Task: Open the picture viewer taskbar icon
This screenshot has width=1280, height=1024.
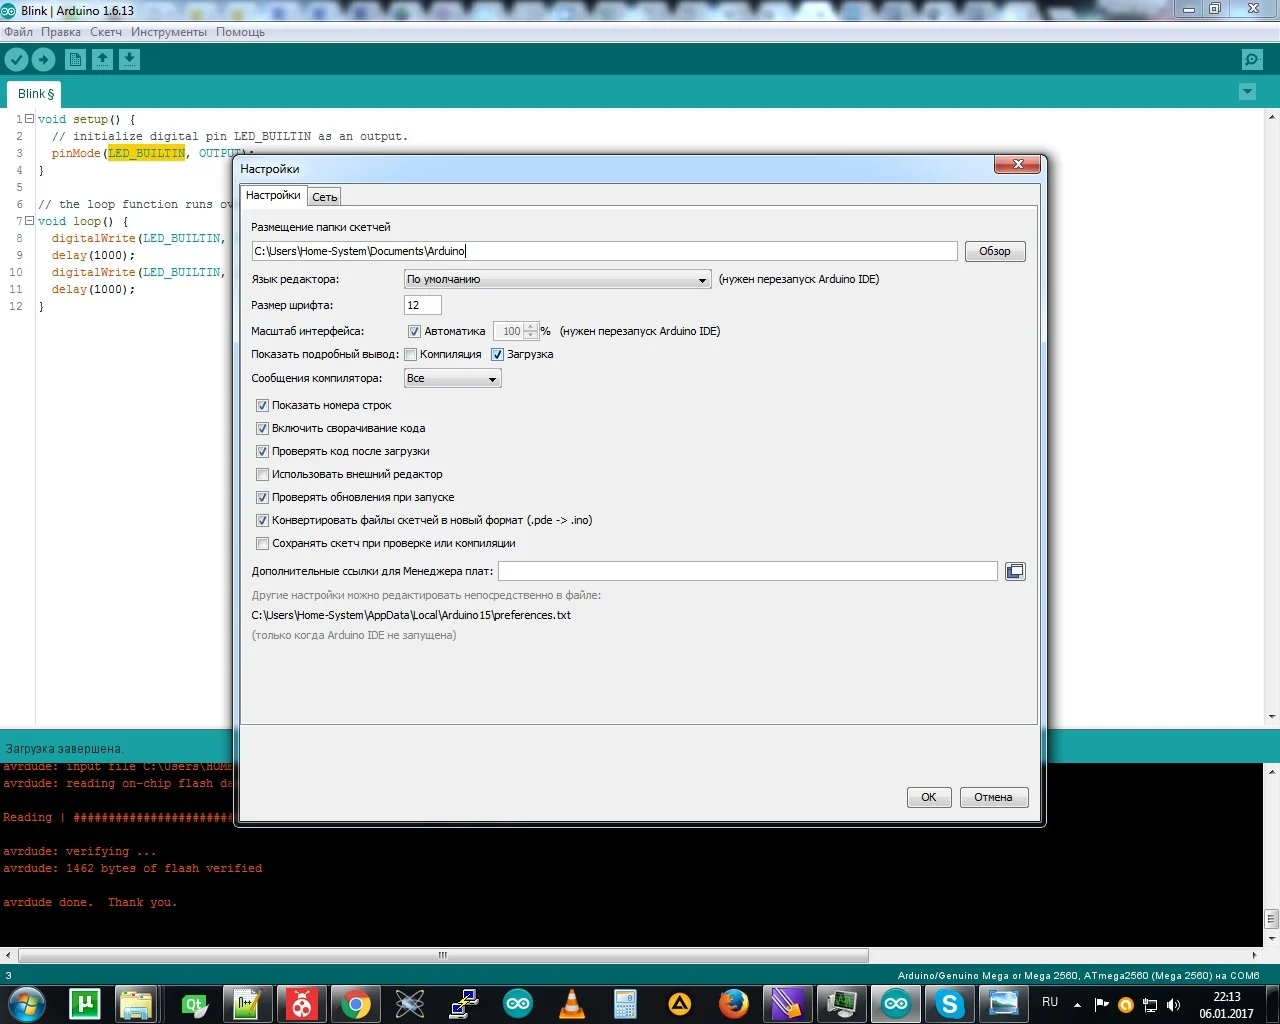Action: click(x=1003, y=1004)
